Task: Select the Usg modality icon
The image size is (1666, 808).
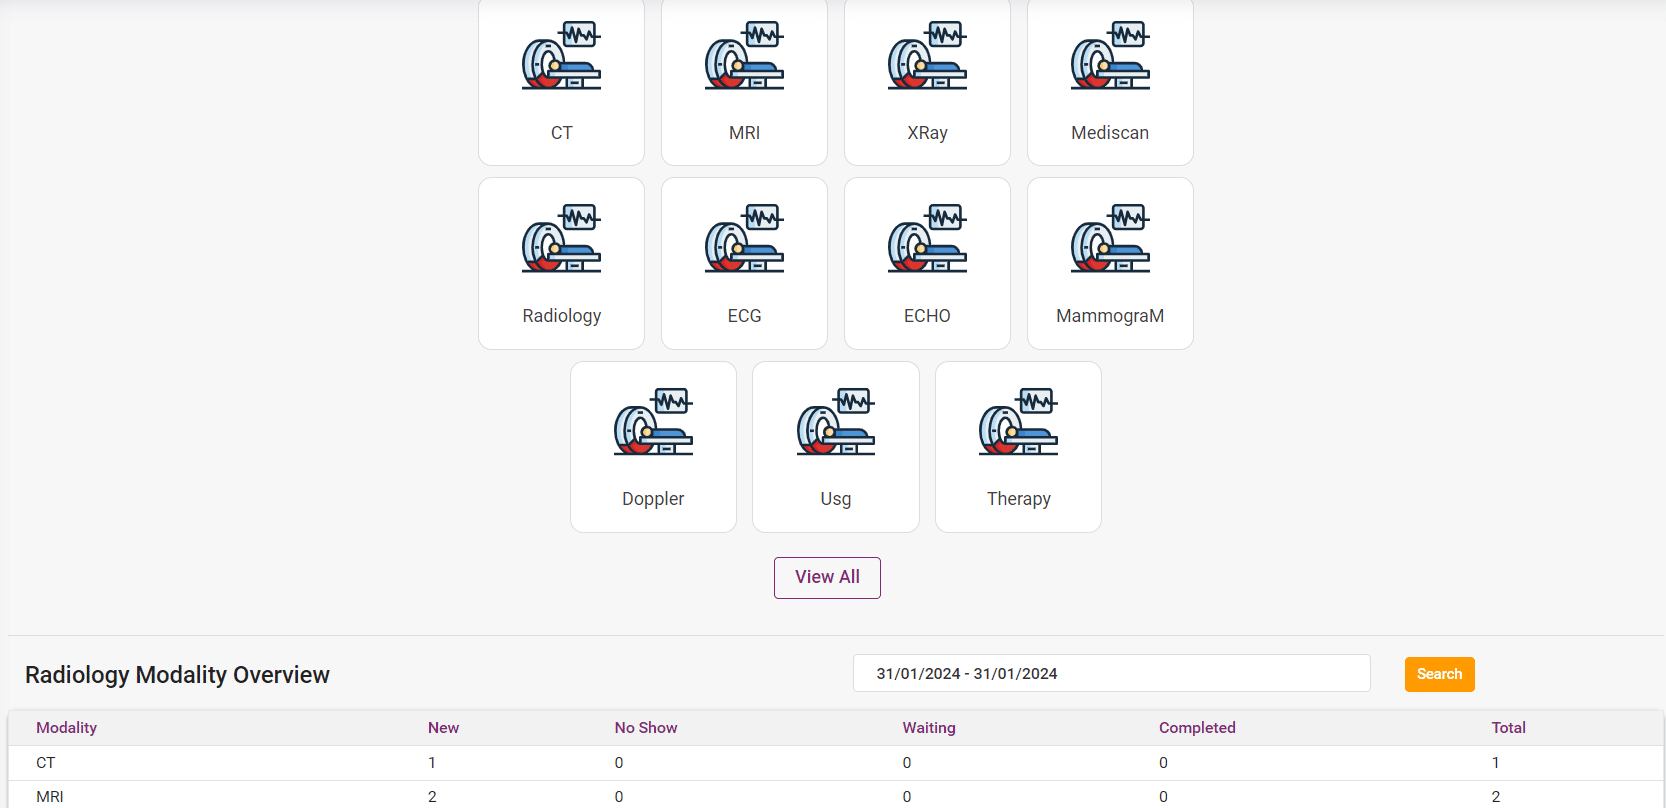Action: click(x=836, y=423)
